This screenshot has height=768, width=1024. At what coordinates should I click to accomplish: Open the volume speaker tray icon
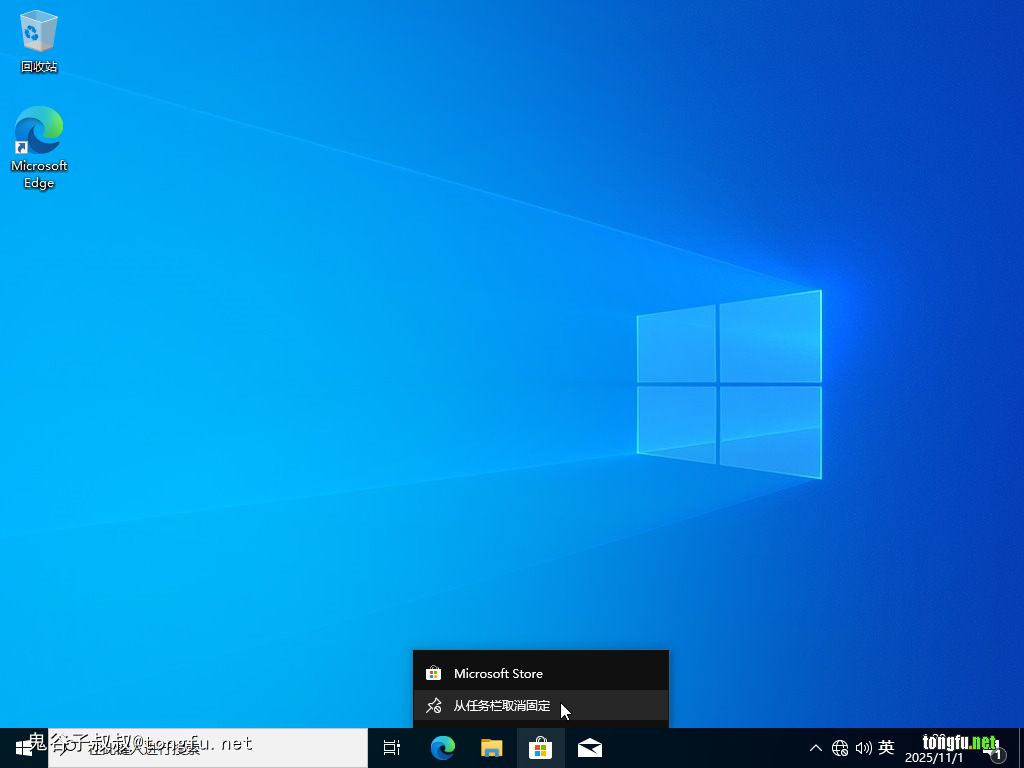[863, 747]
